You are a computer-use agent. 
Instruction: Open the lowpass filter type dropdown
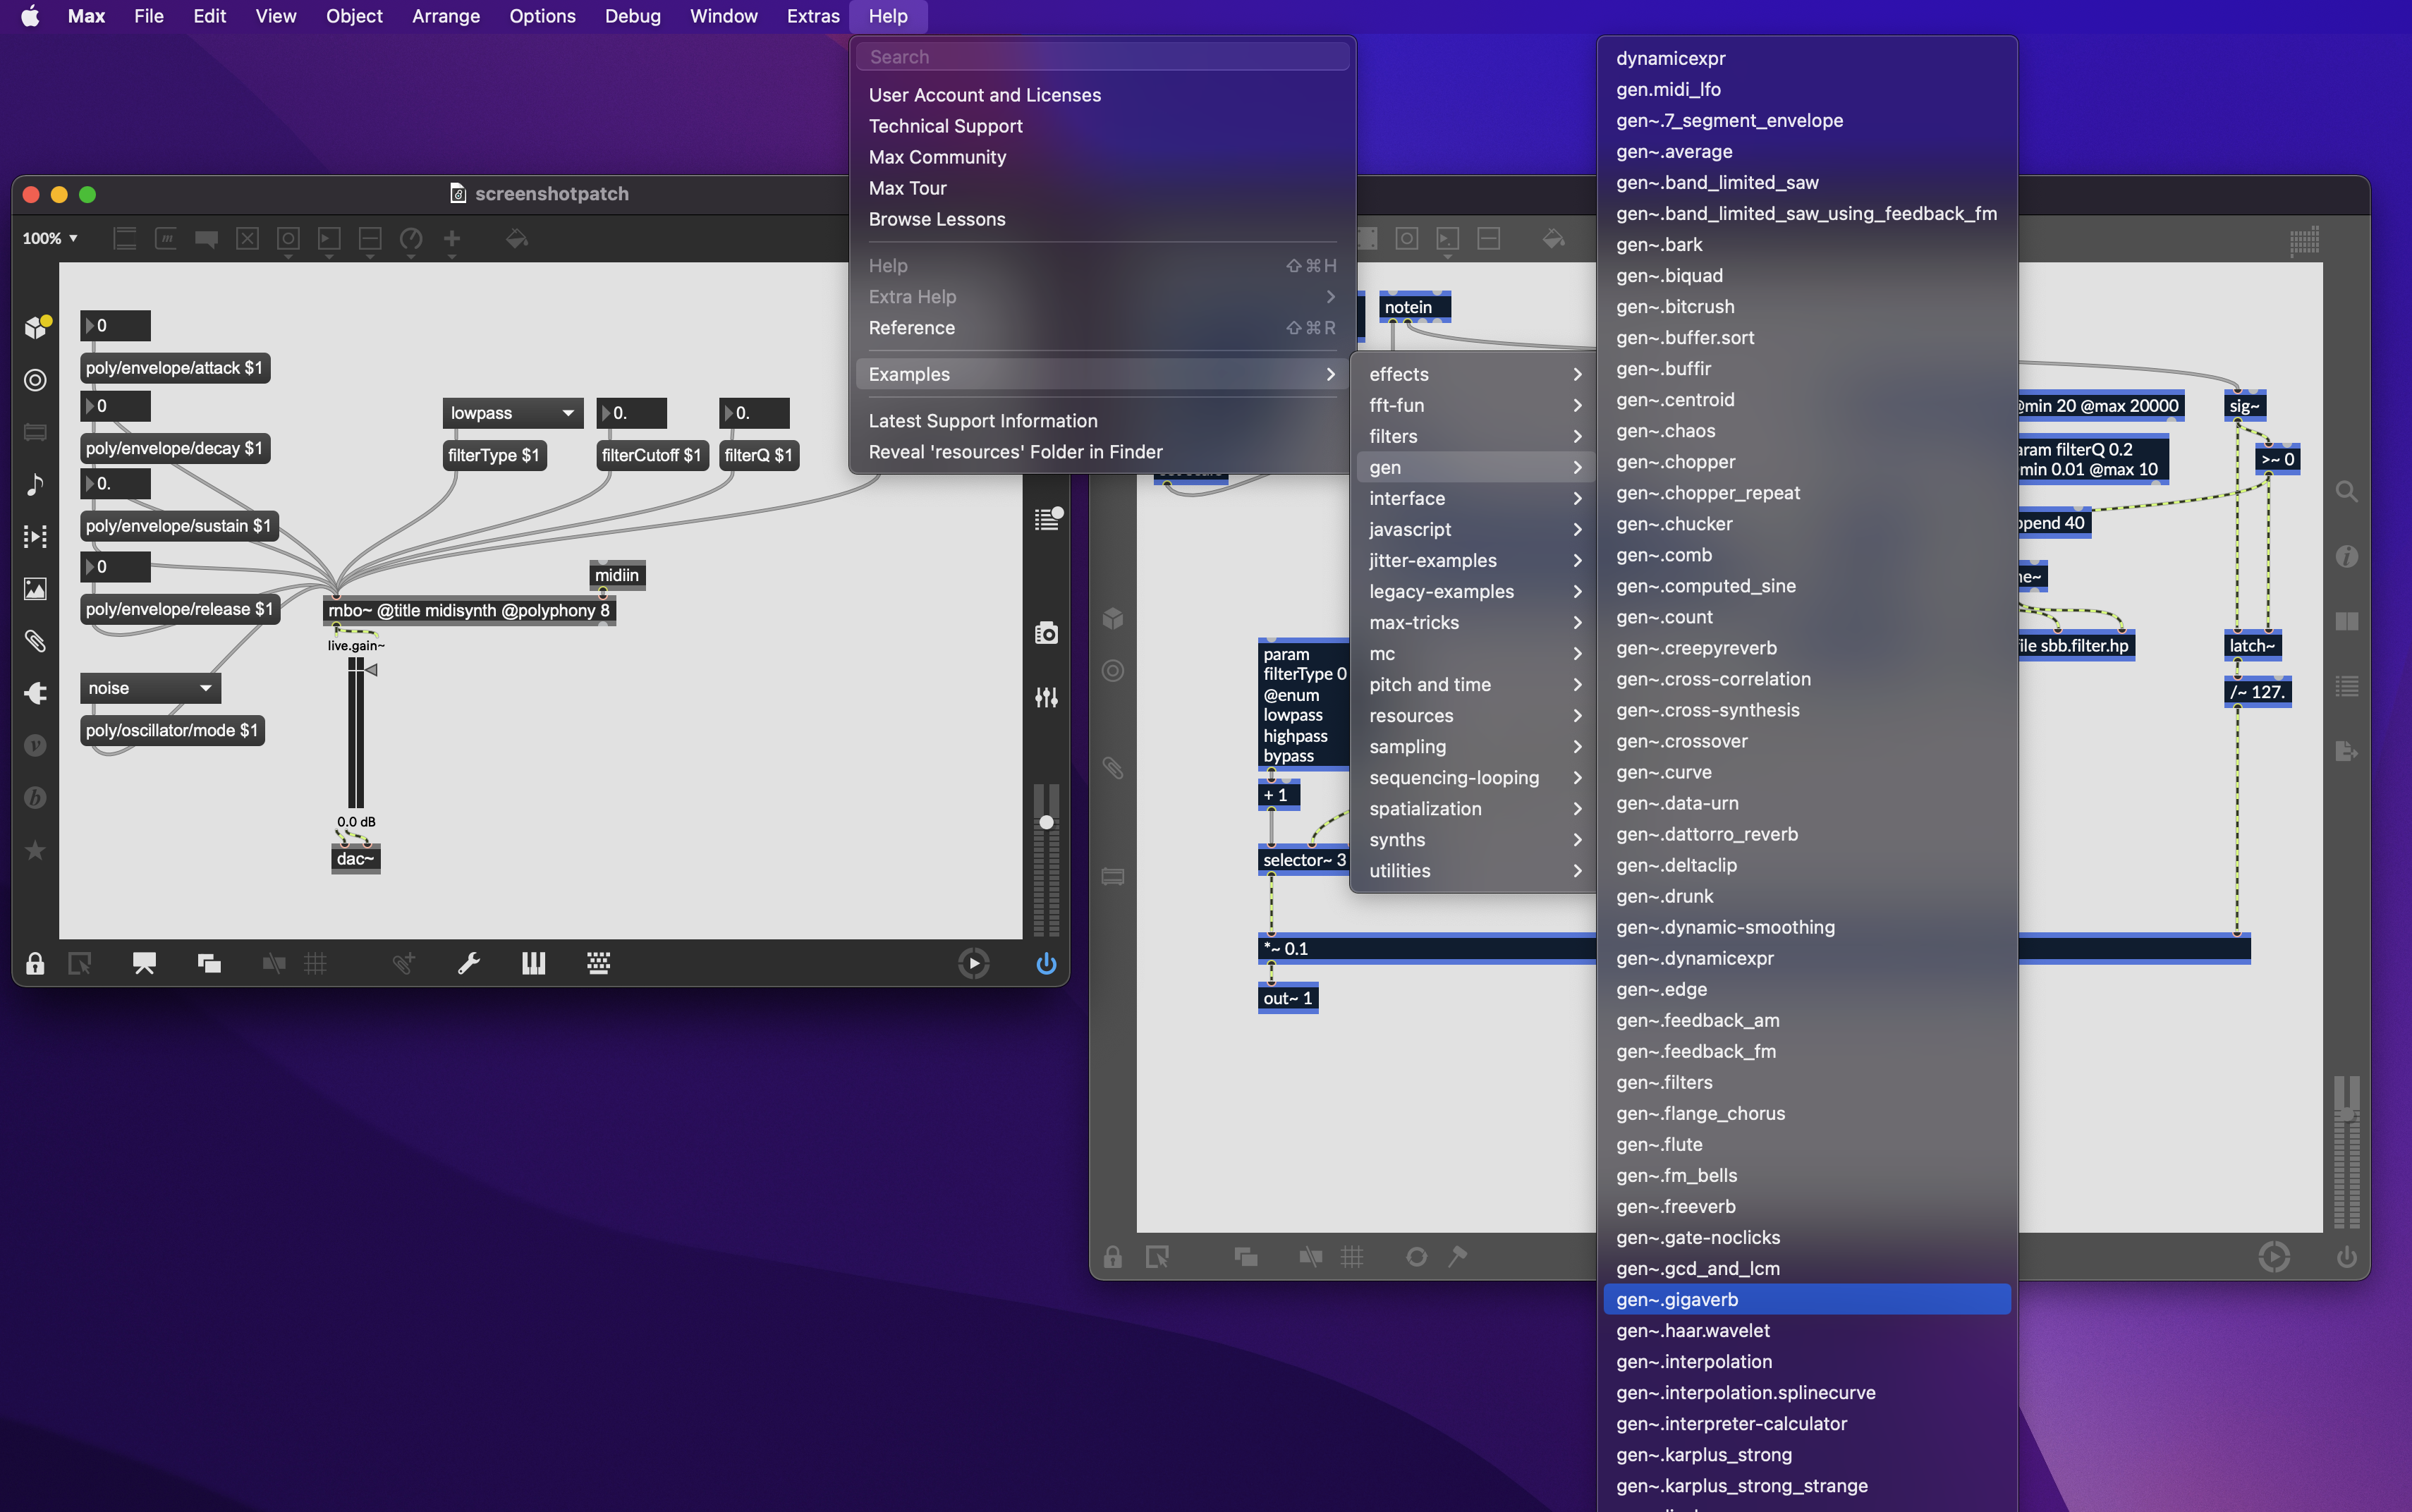(512, 413)
